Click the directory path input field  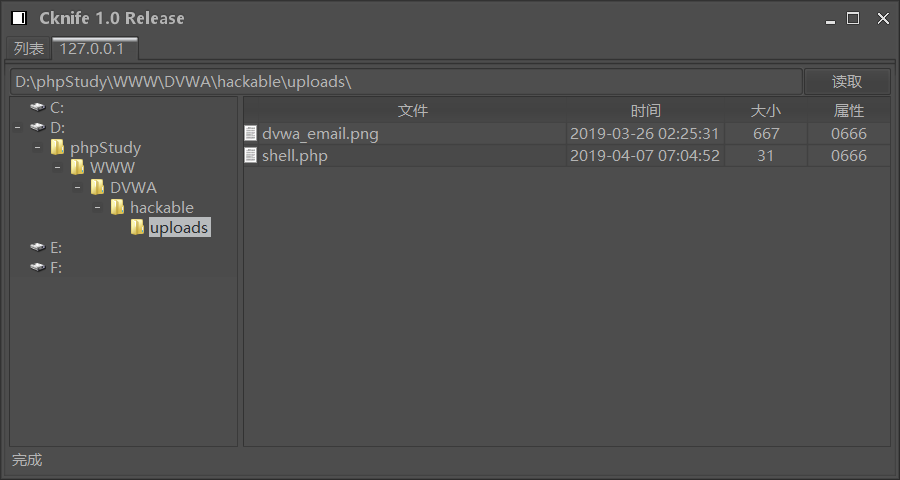[405, 82]
